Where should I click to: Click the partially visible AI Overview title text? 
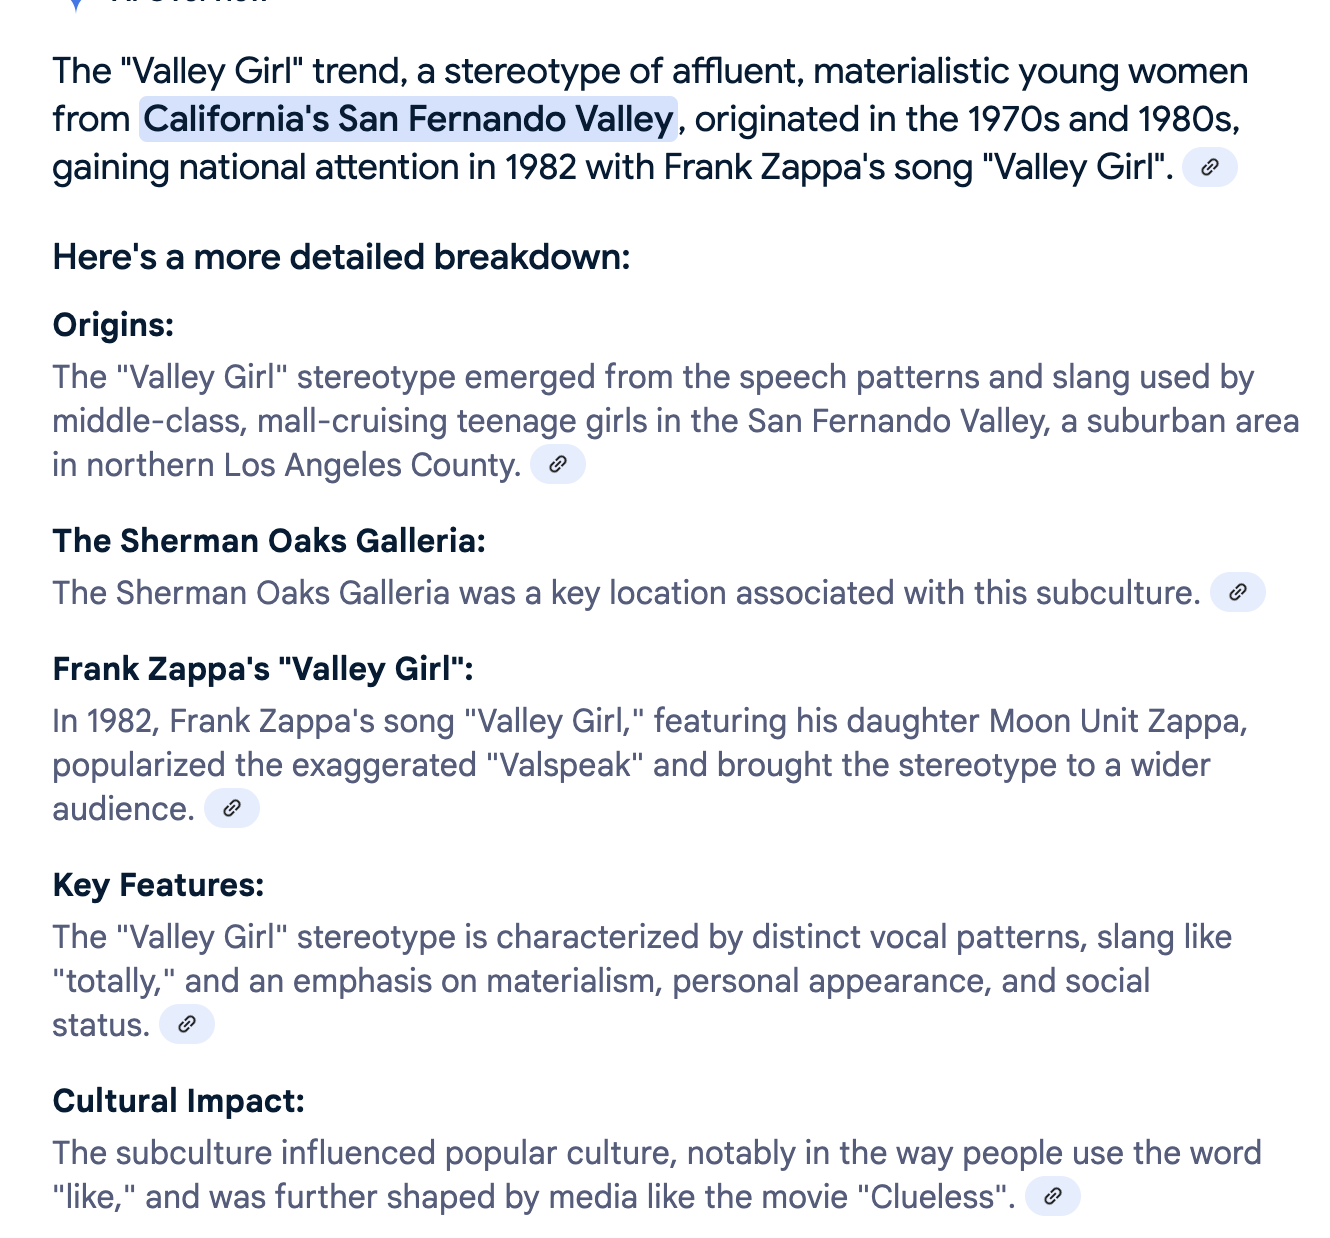[190, 3]
